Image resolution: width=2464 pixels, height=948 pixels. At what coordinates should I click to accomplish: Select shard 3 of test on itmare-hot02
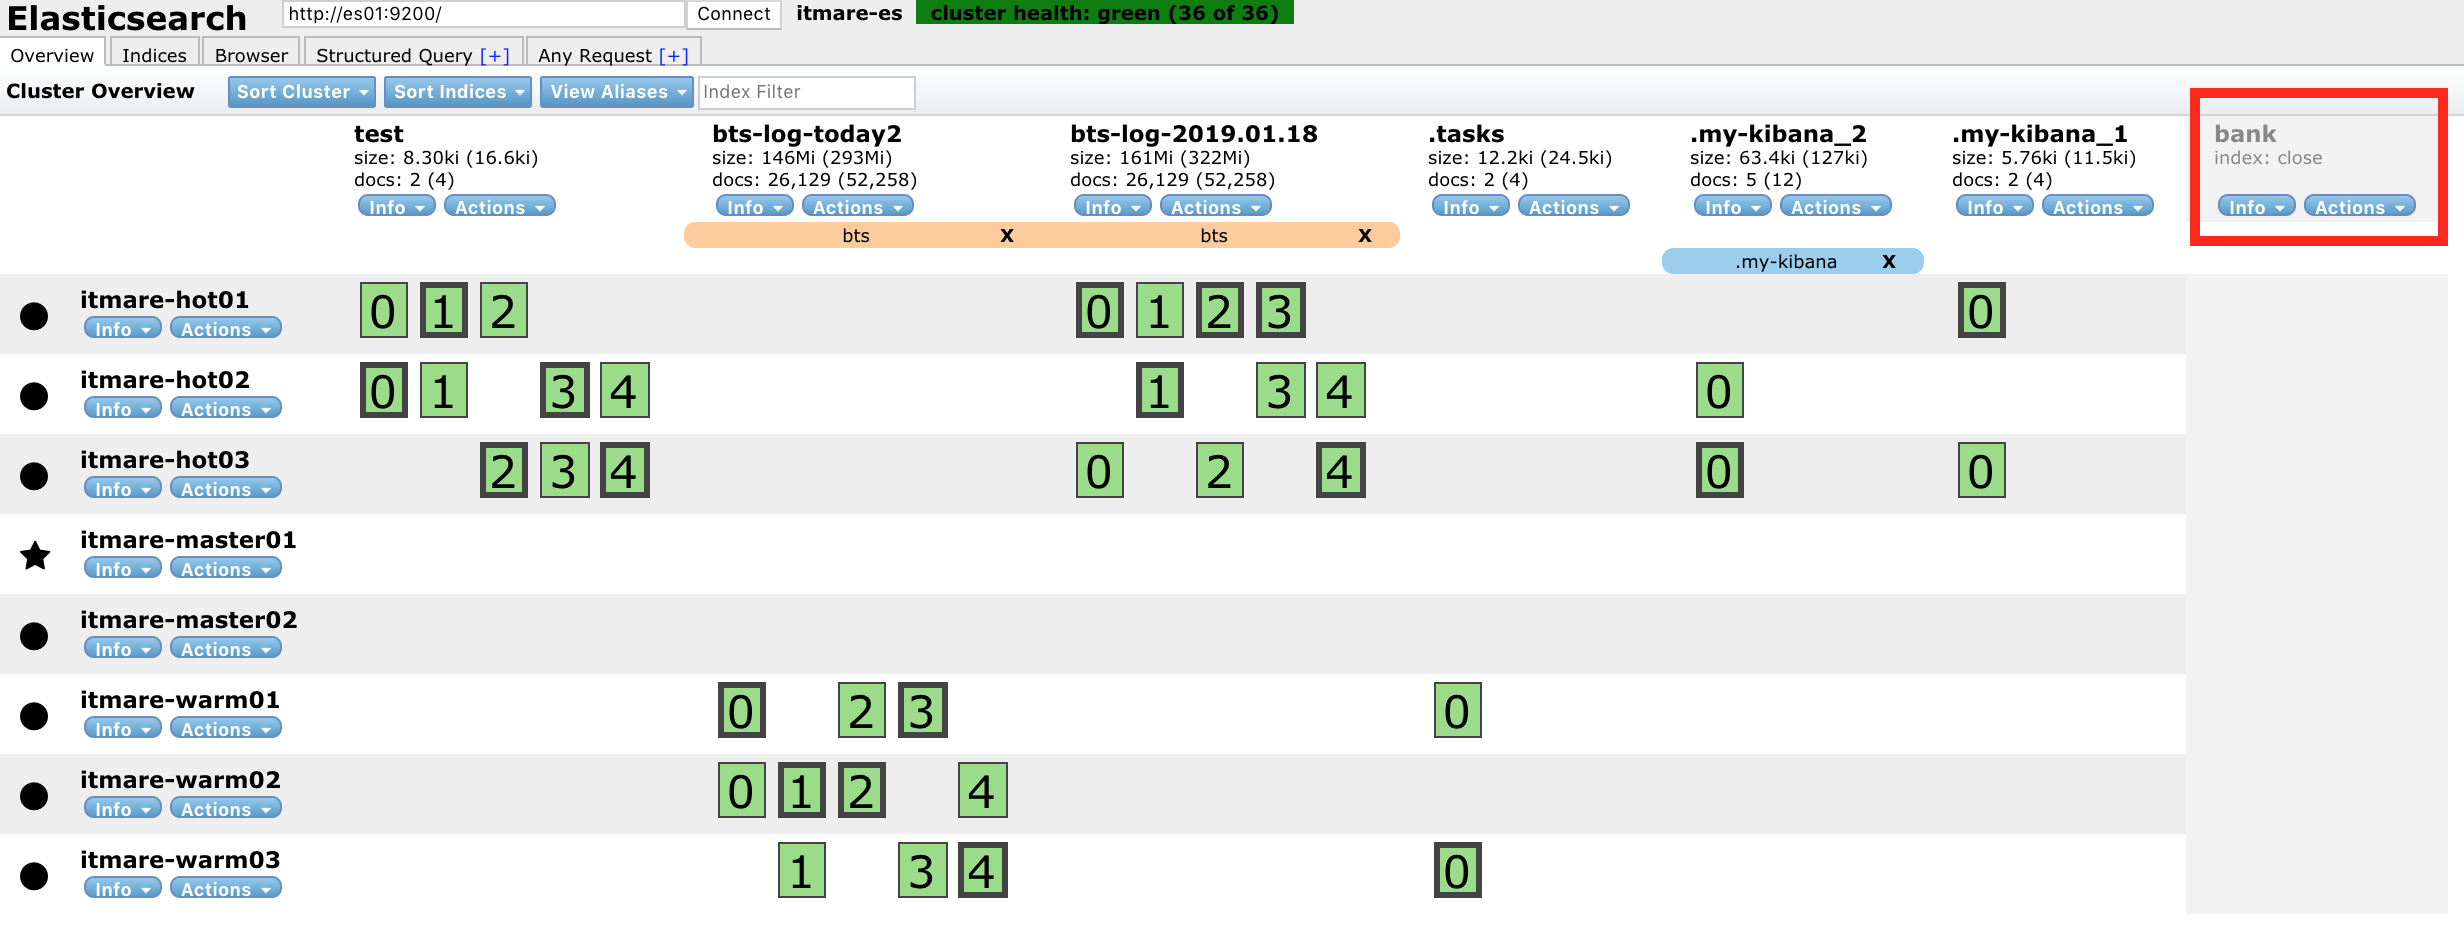pos(564,390)
